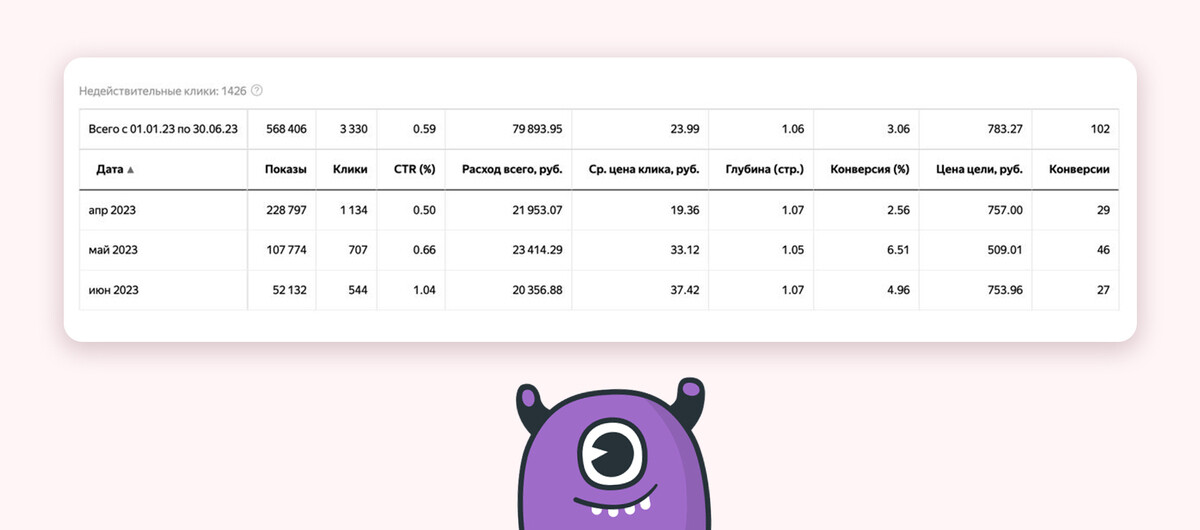Click the total period label Всего с 01.01.23

click(x=163, y=129)
